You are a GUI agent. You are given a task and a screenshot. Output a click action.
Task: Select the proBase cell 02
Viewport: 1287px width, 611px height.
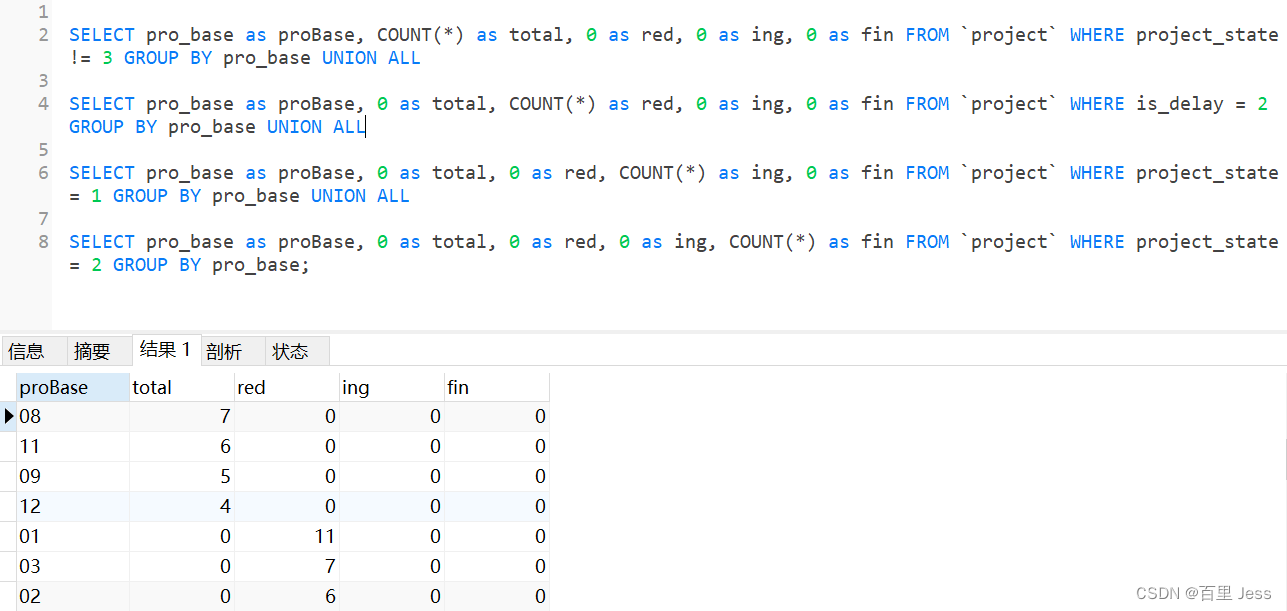point(73,596)
